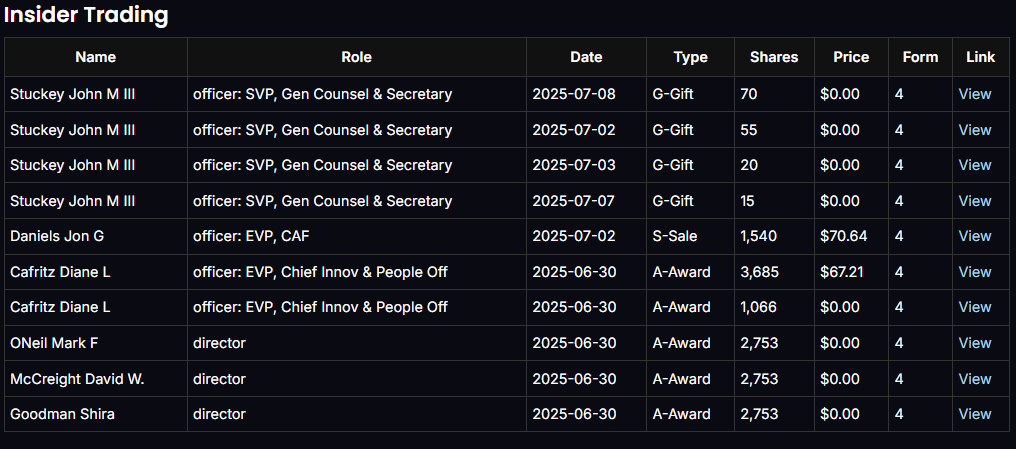This screenshot has width=1016, height=449.
Task: Open View link for Stuckey 2025-07-03 gift
Action: [x=974, y=165]
